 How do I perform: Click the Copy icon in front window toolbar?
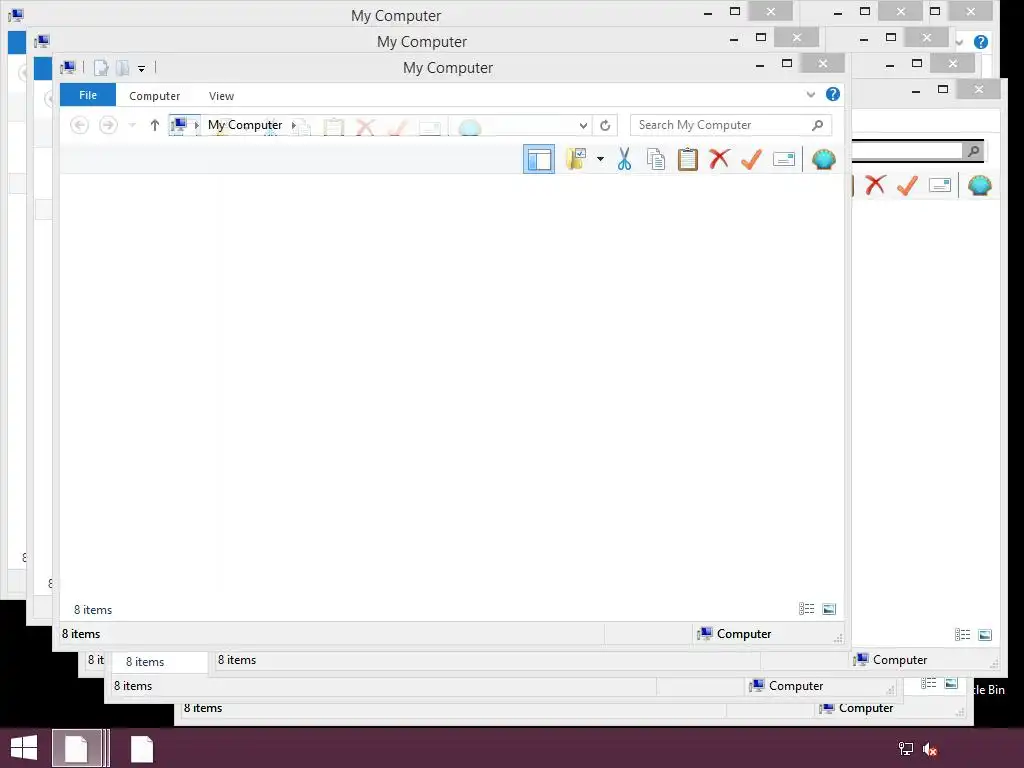656,159
